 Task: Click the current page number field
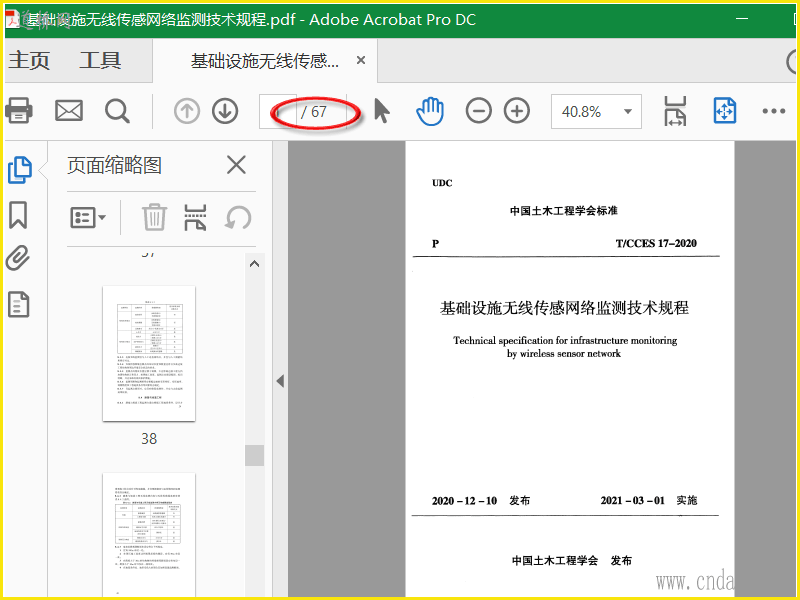click(278, 111)
